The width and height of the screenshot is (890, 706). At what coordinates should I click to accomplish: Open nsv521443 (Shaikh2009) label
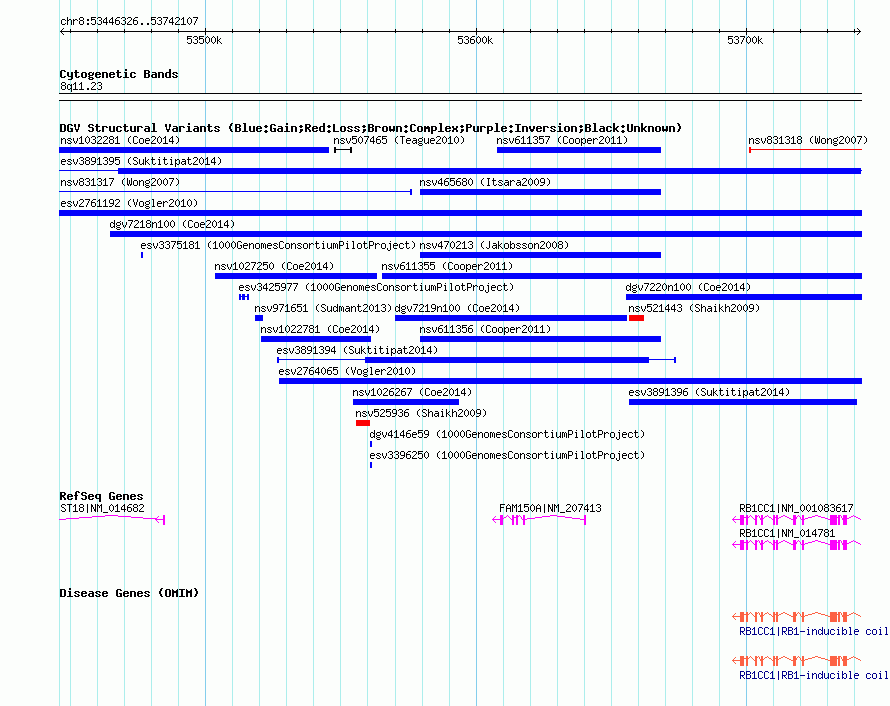(694, 308)
